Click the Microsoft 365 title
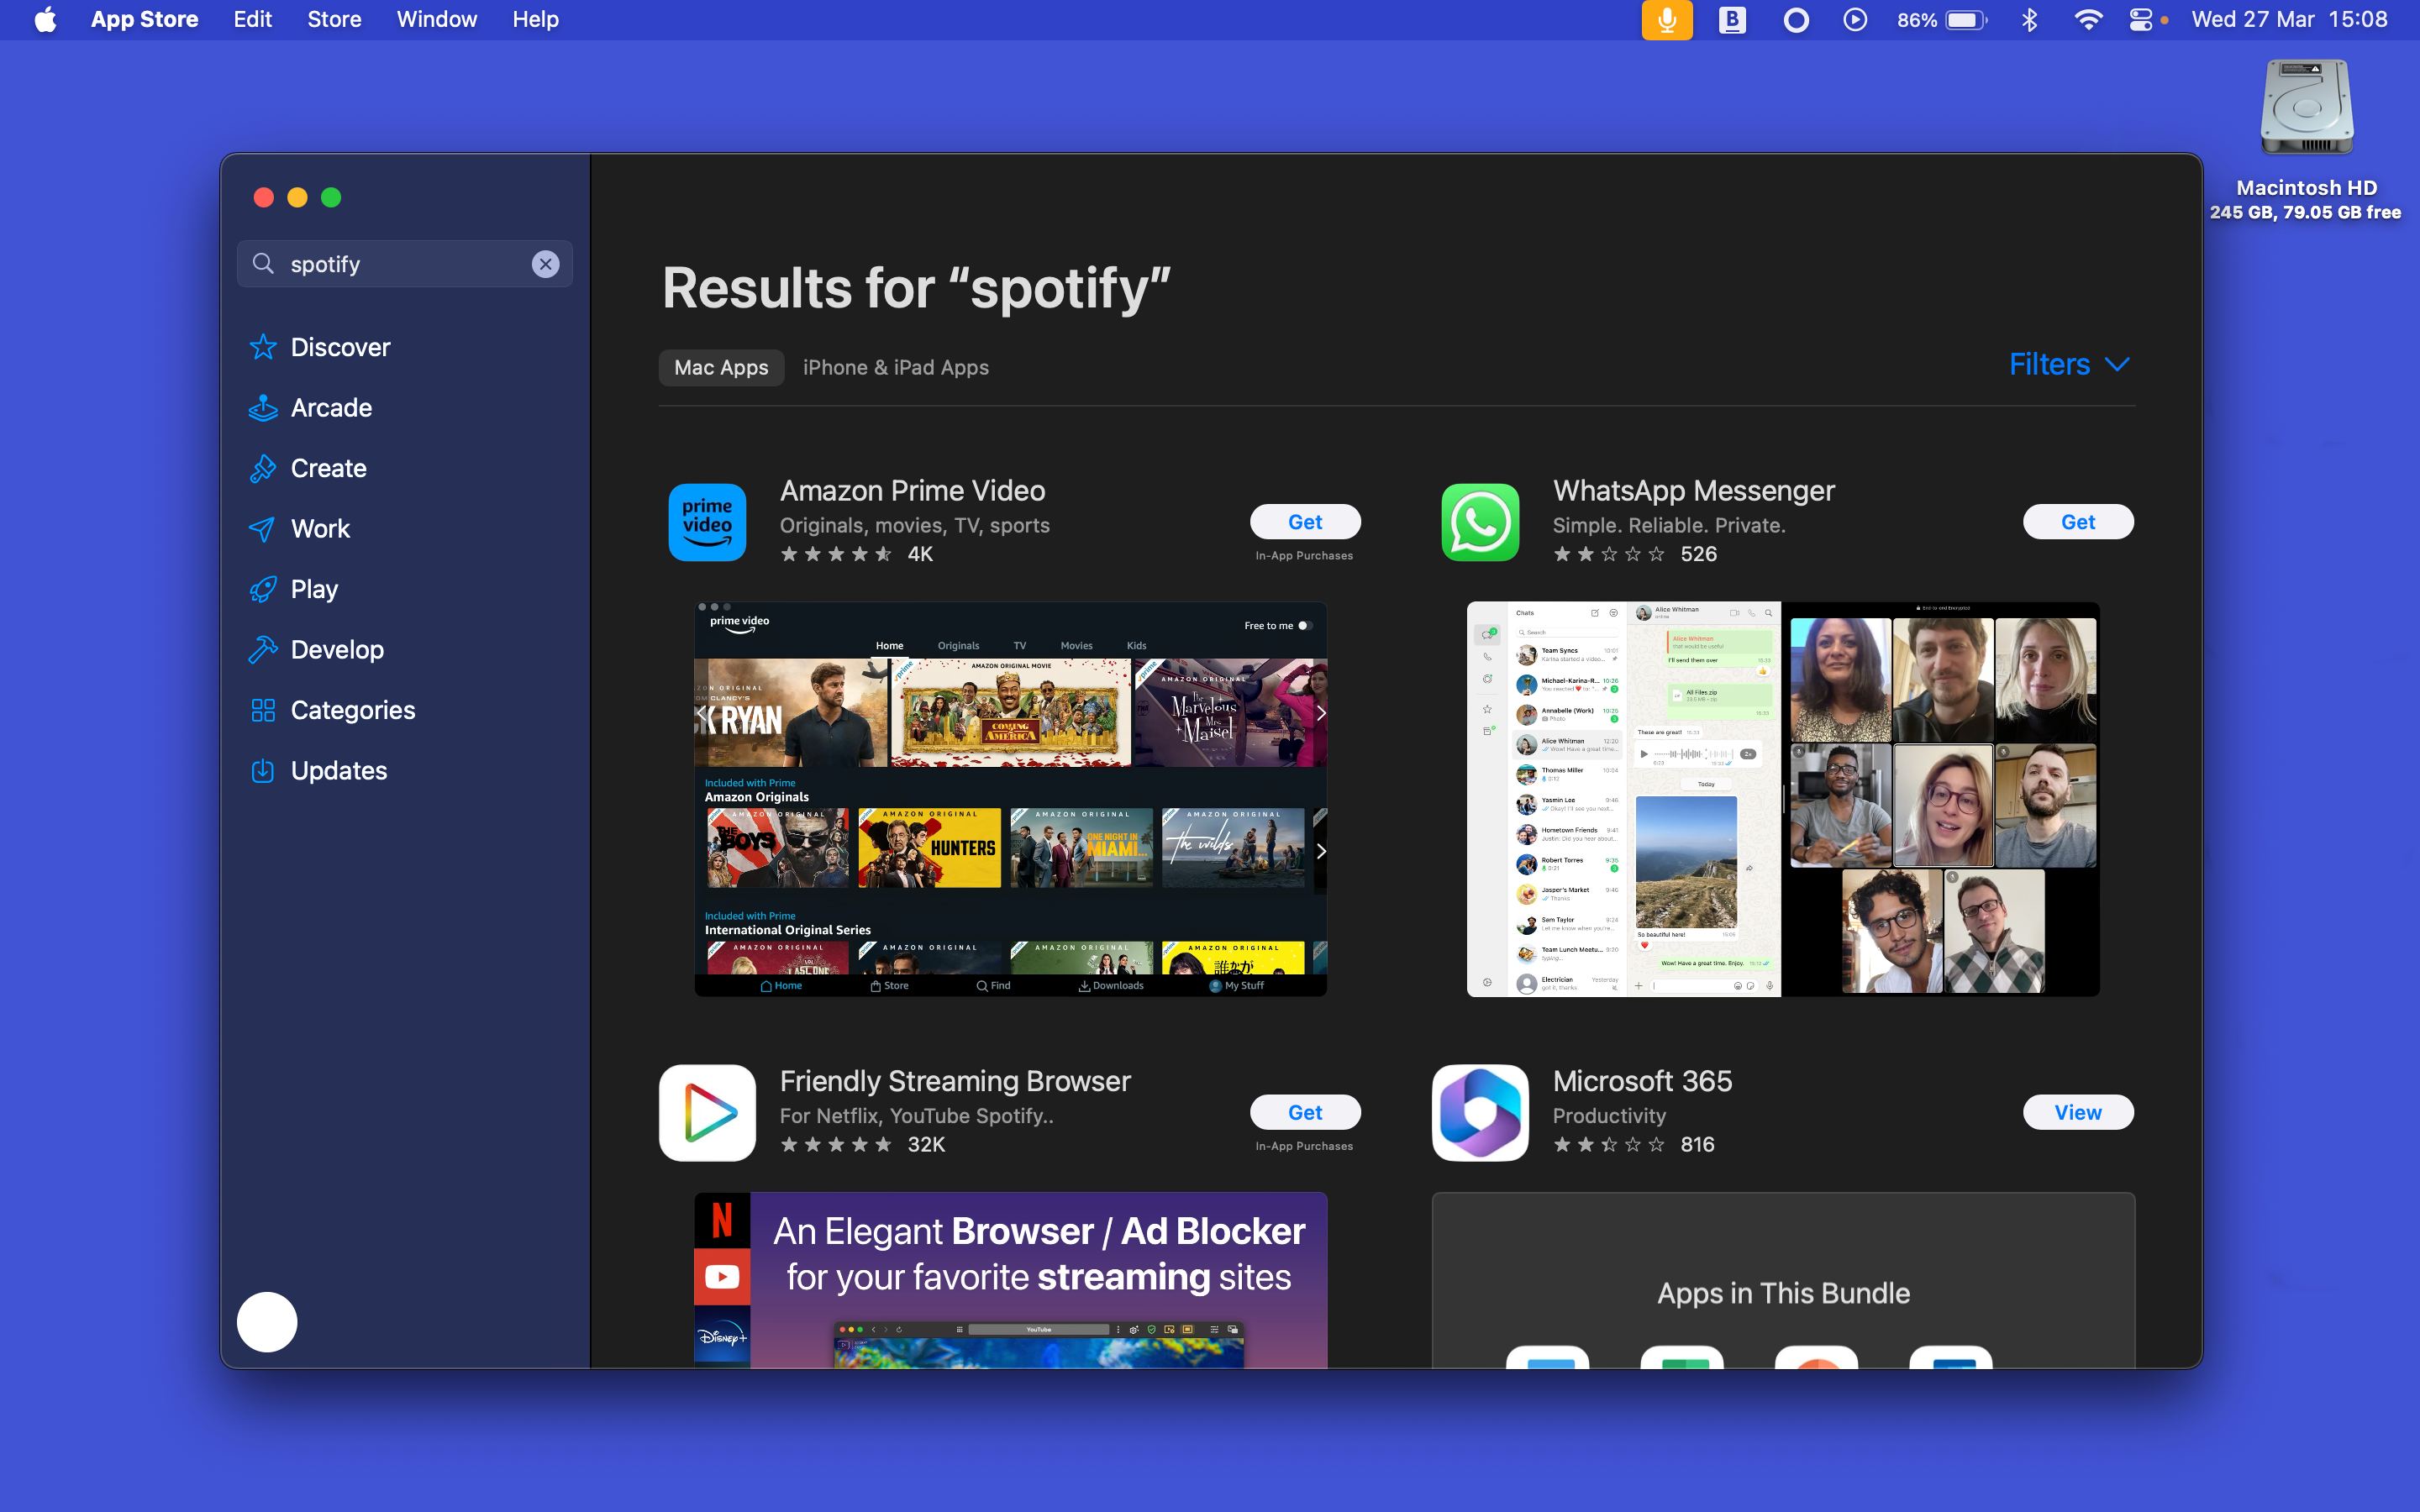Image resolution: width=2420 pixels, height=1512 pixels. [1642, 1080]
